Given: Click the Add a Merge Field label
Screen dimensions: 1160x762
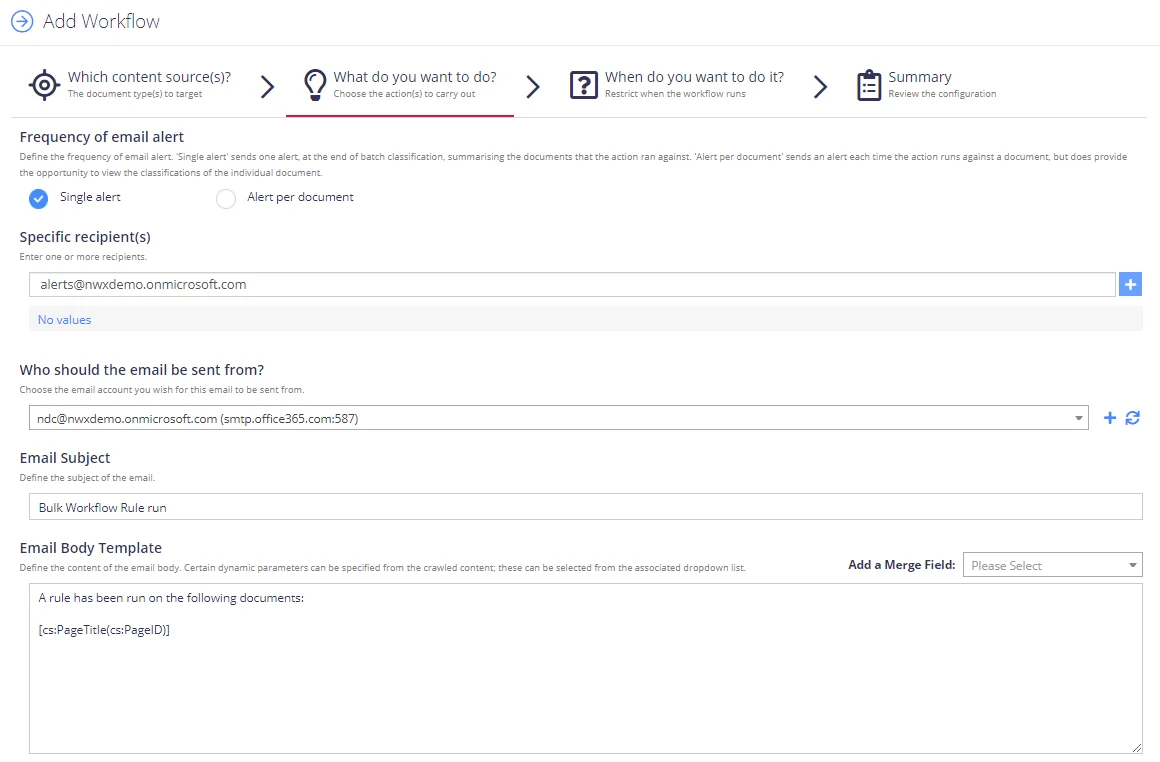Looking at the screenshot, I should 901,564.
